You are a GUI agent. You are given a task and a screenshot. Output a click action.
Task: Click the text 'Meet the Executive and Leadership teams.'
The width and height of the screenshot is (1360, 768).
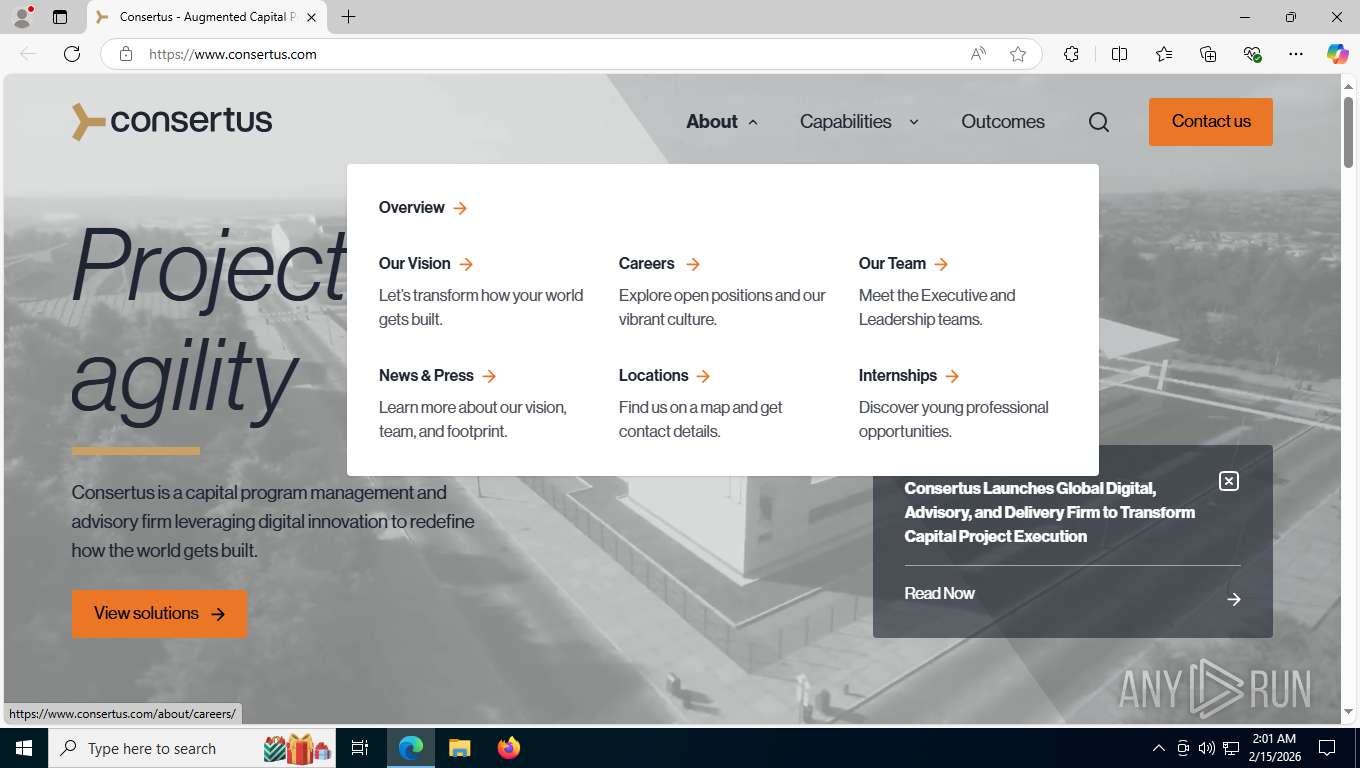click(937, 308)
